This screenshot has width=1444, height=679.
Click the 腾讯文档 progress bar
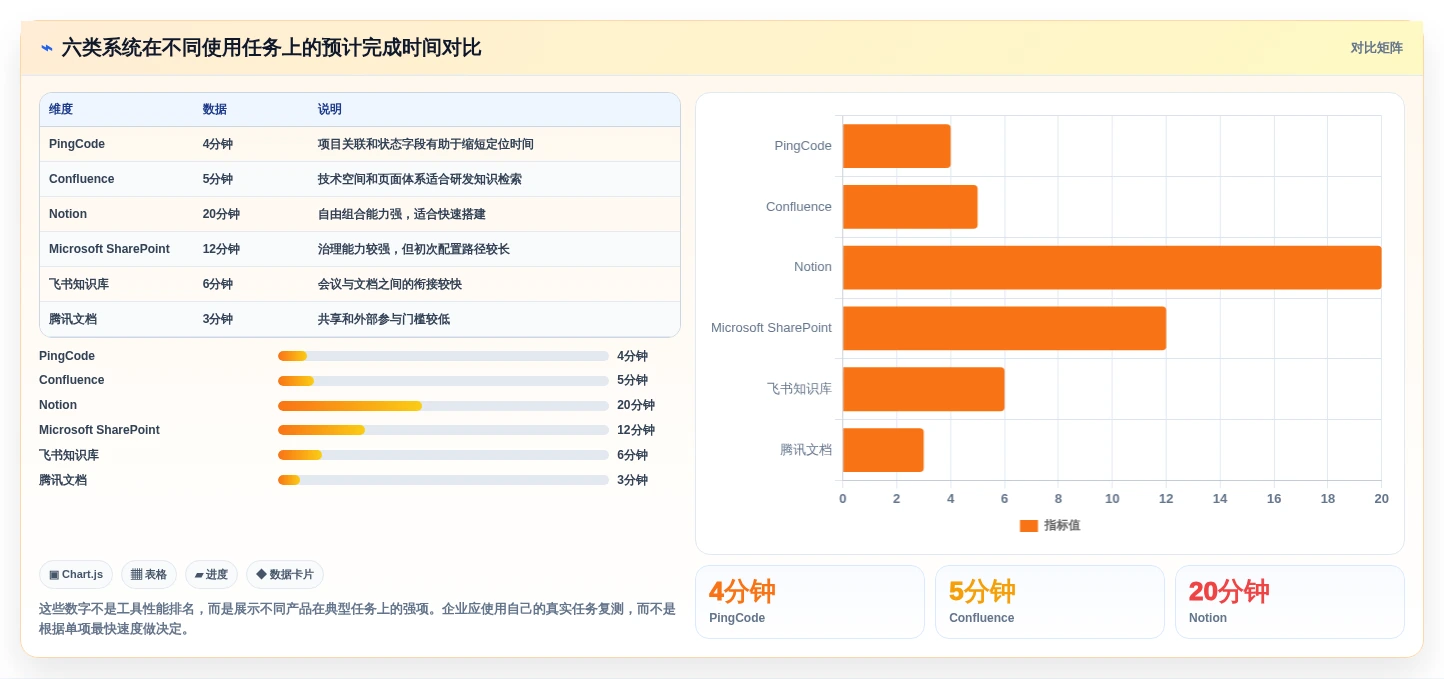[x=443, y=480]
